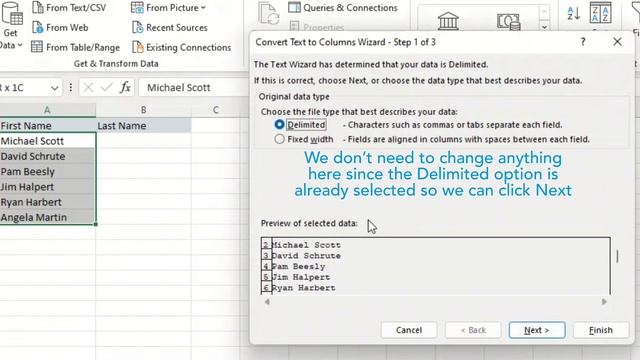Click the formula bar showing Michael Scott

pos(194,87)
